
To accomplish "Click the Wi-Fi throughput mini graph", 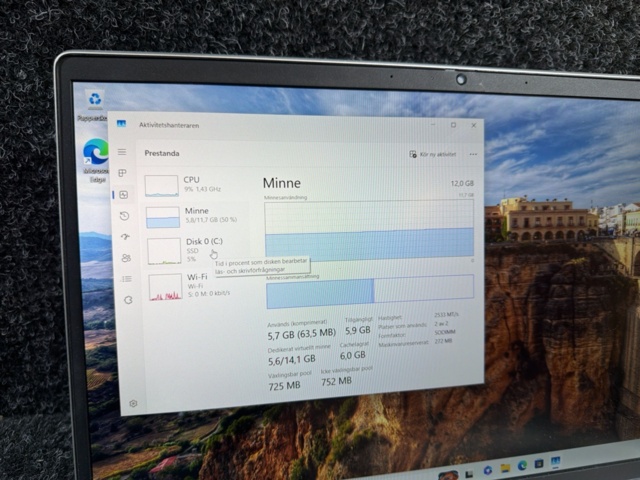I will pos(165,287).
